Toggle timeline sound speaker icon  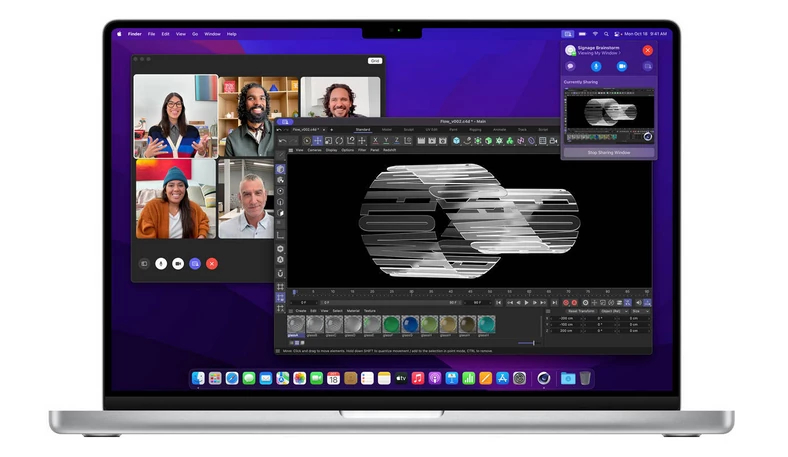point(639,303)
